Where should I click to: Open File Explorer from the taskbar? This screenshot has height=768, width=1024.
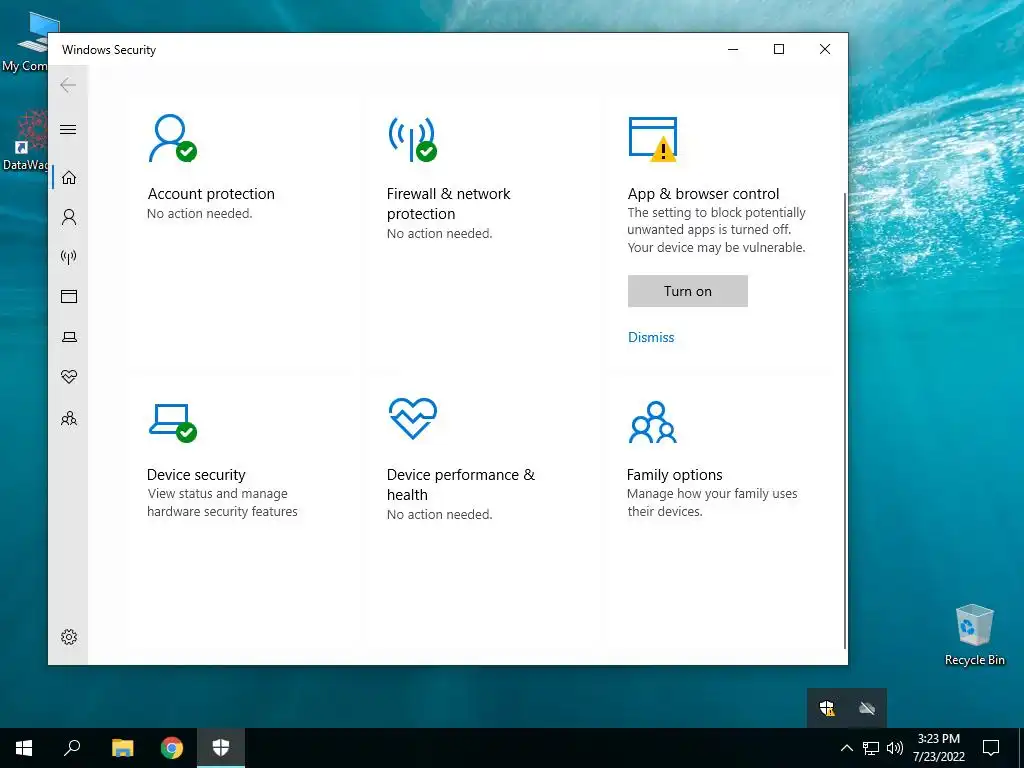123,748
